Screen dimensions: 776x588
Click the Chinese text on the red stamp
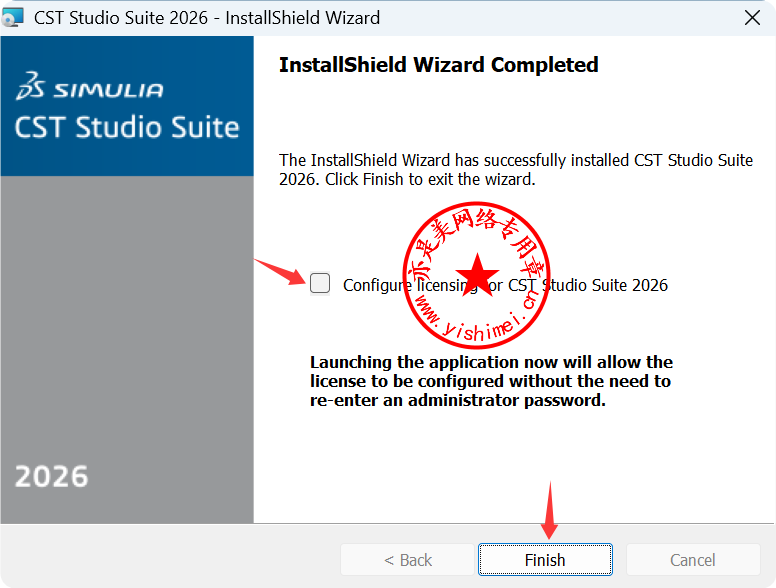pyautogui.click(x=480, y=229)
